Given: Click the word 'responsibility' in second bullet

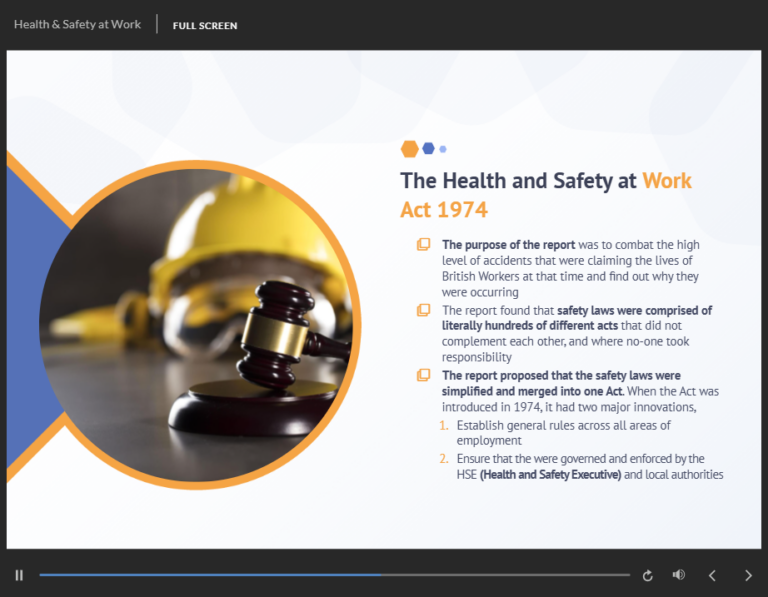Looking at the screenshot, I should (477, 357).
